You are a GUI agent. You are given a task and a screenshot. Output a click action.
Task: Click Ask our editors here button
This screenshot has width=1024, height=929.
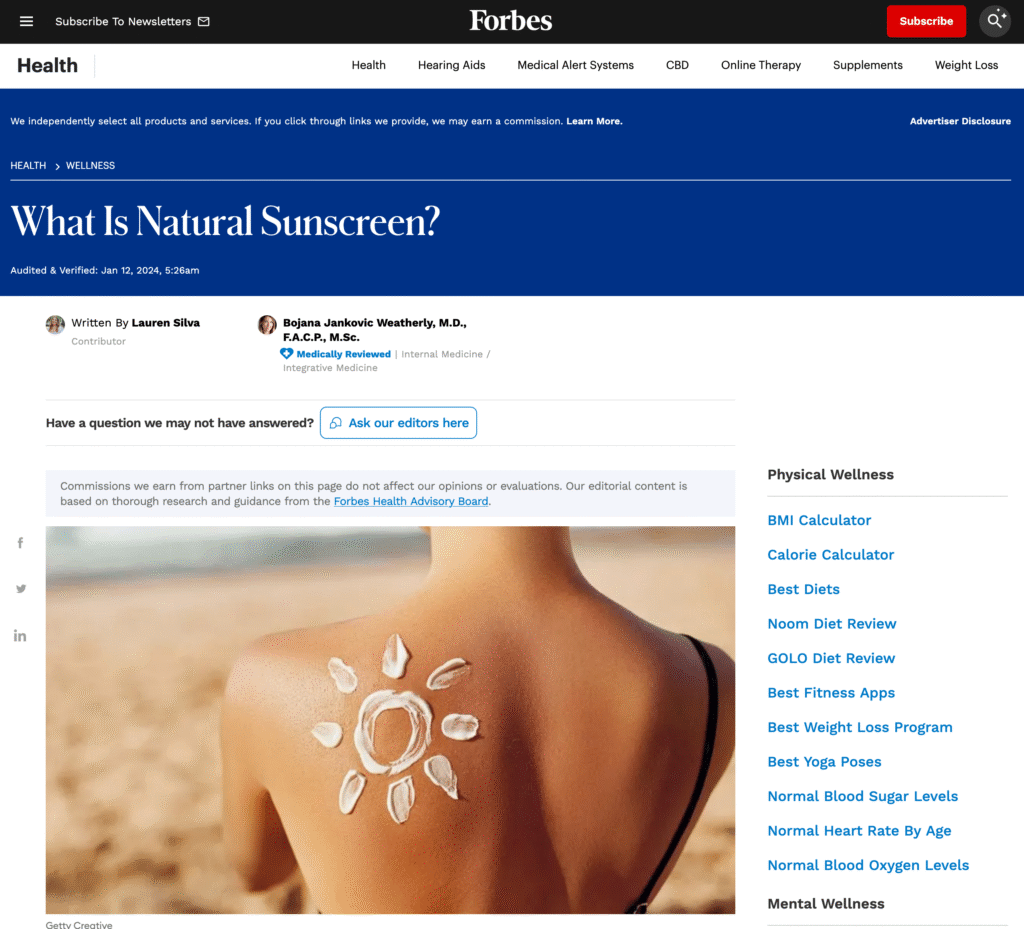coord(398,423)
